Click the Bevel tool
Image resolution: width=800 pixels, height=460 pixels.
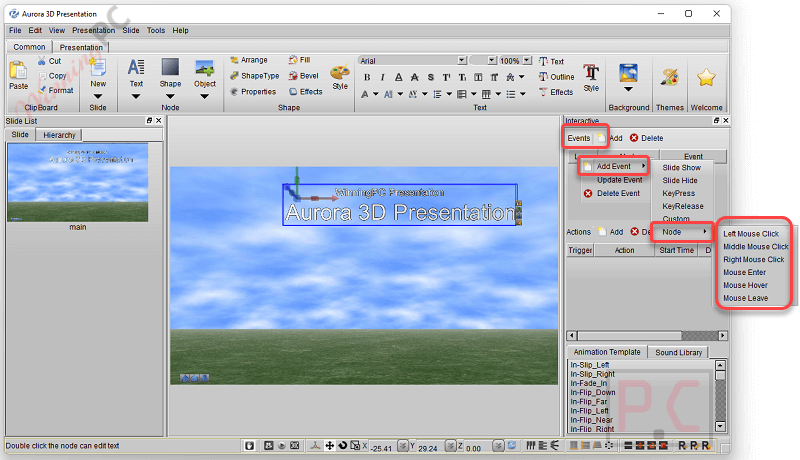click(304, 76)
